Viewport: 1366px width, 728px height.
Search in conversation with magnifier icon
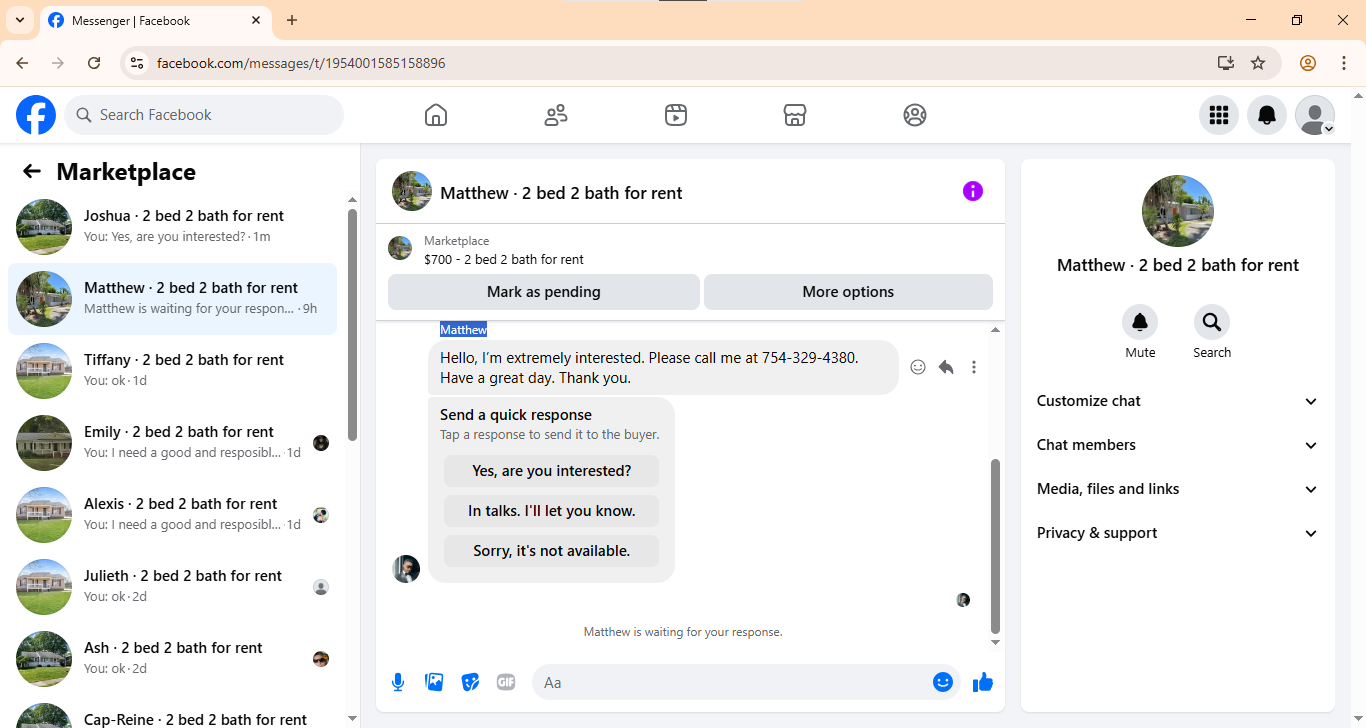point(1212,322)
